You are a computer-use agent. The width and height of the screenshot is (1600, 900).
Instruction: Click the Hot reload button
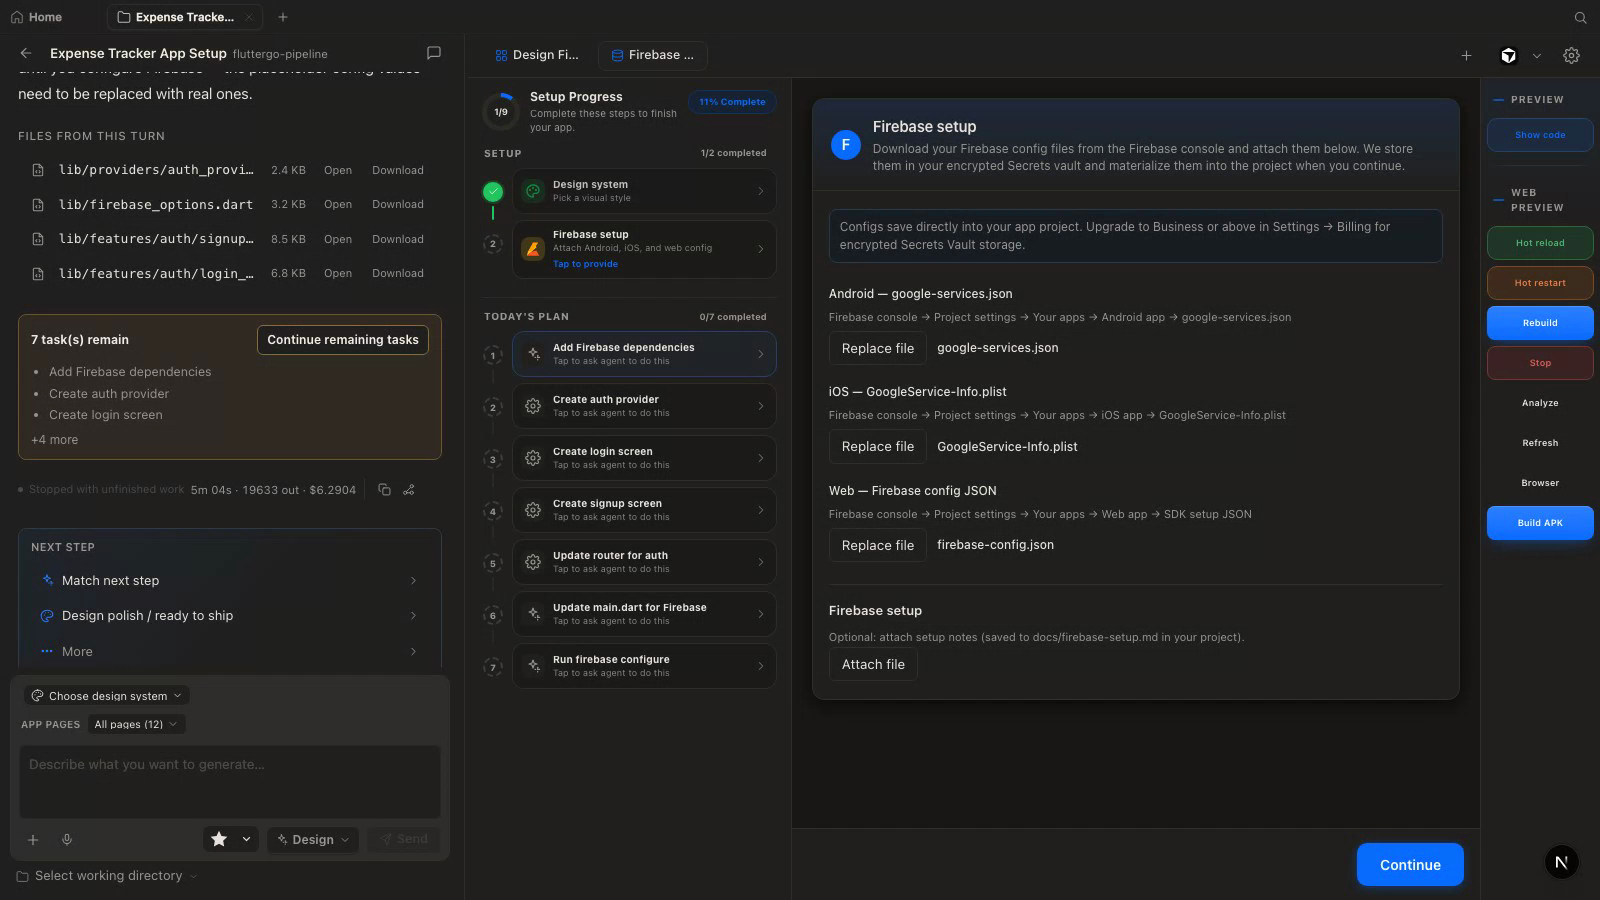point(1540,243)
